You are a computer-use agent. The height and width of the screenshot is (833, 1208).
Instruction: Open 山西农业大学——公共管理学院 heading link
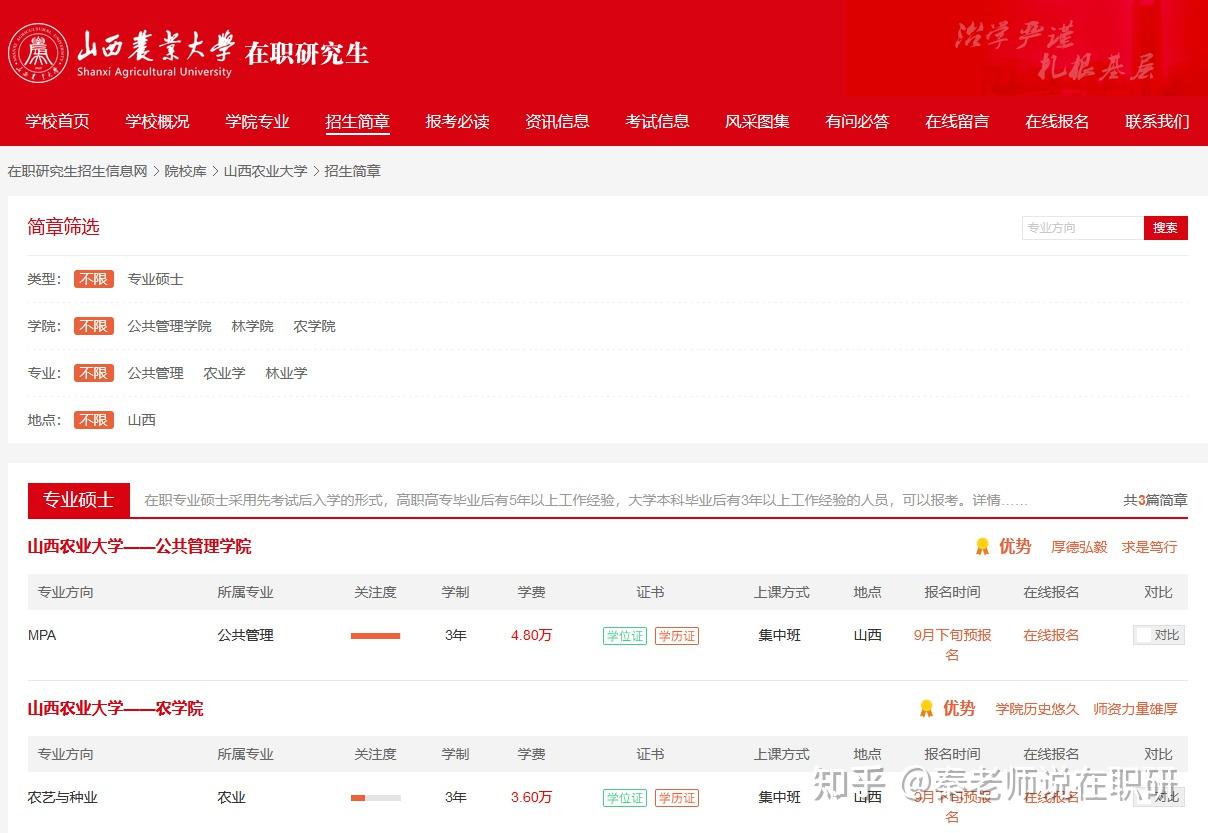point(139,546)
